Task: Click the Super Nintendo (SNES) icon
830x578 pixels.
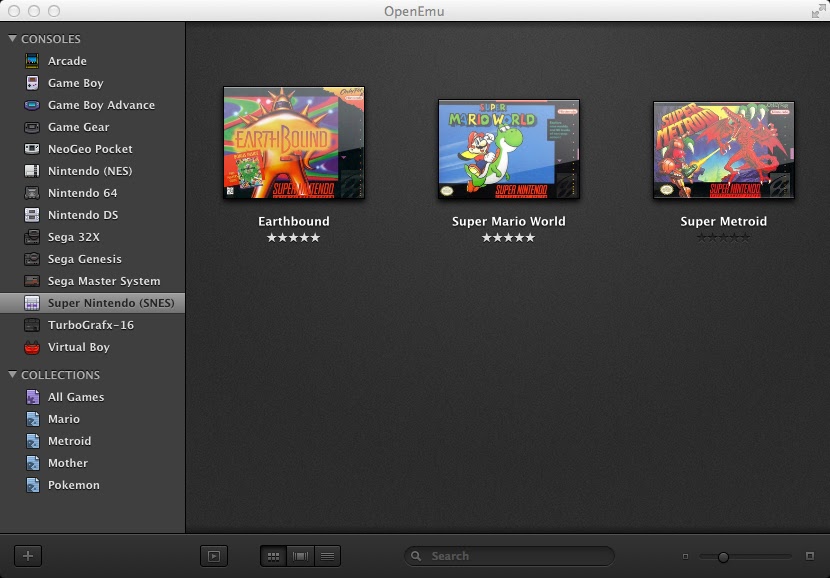Action: [x=32, y=303]
